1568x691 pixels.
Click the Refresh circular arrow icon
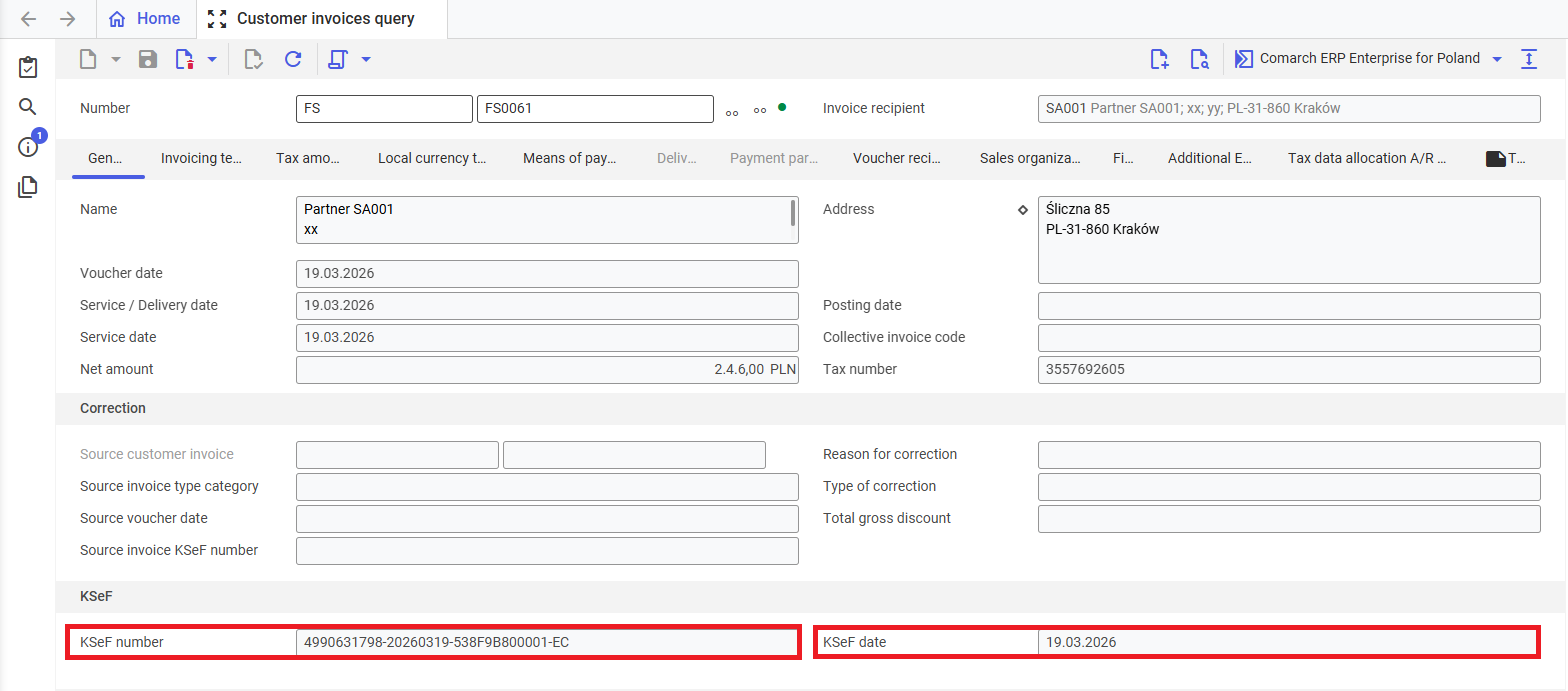click(x=293, y=59)
